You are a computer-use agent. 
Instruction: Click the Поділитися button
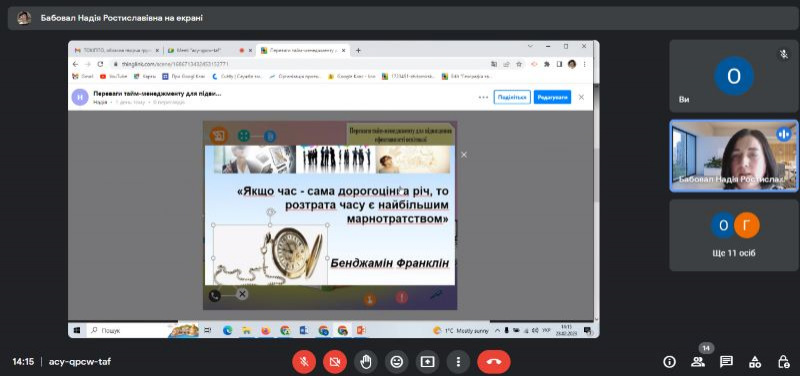[x=512, y=97]
